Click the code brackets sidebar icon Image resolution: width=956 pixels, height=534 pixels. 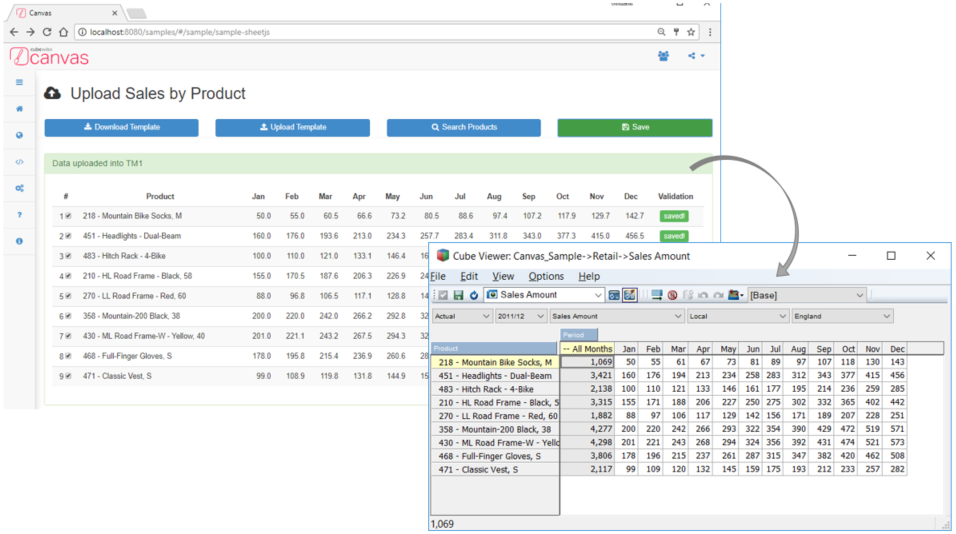(x=19, y=162)
